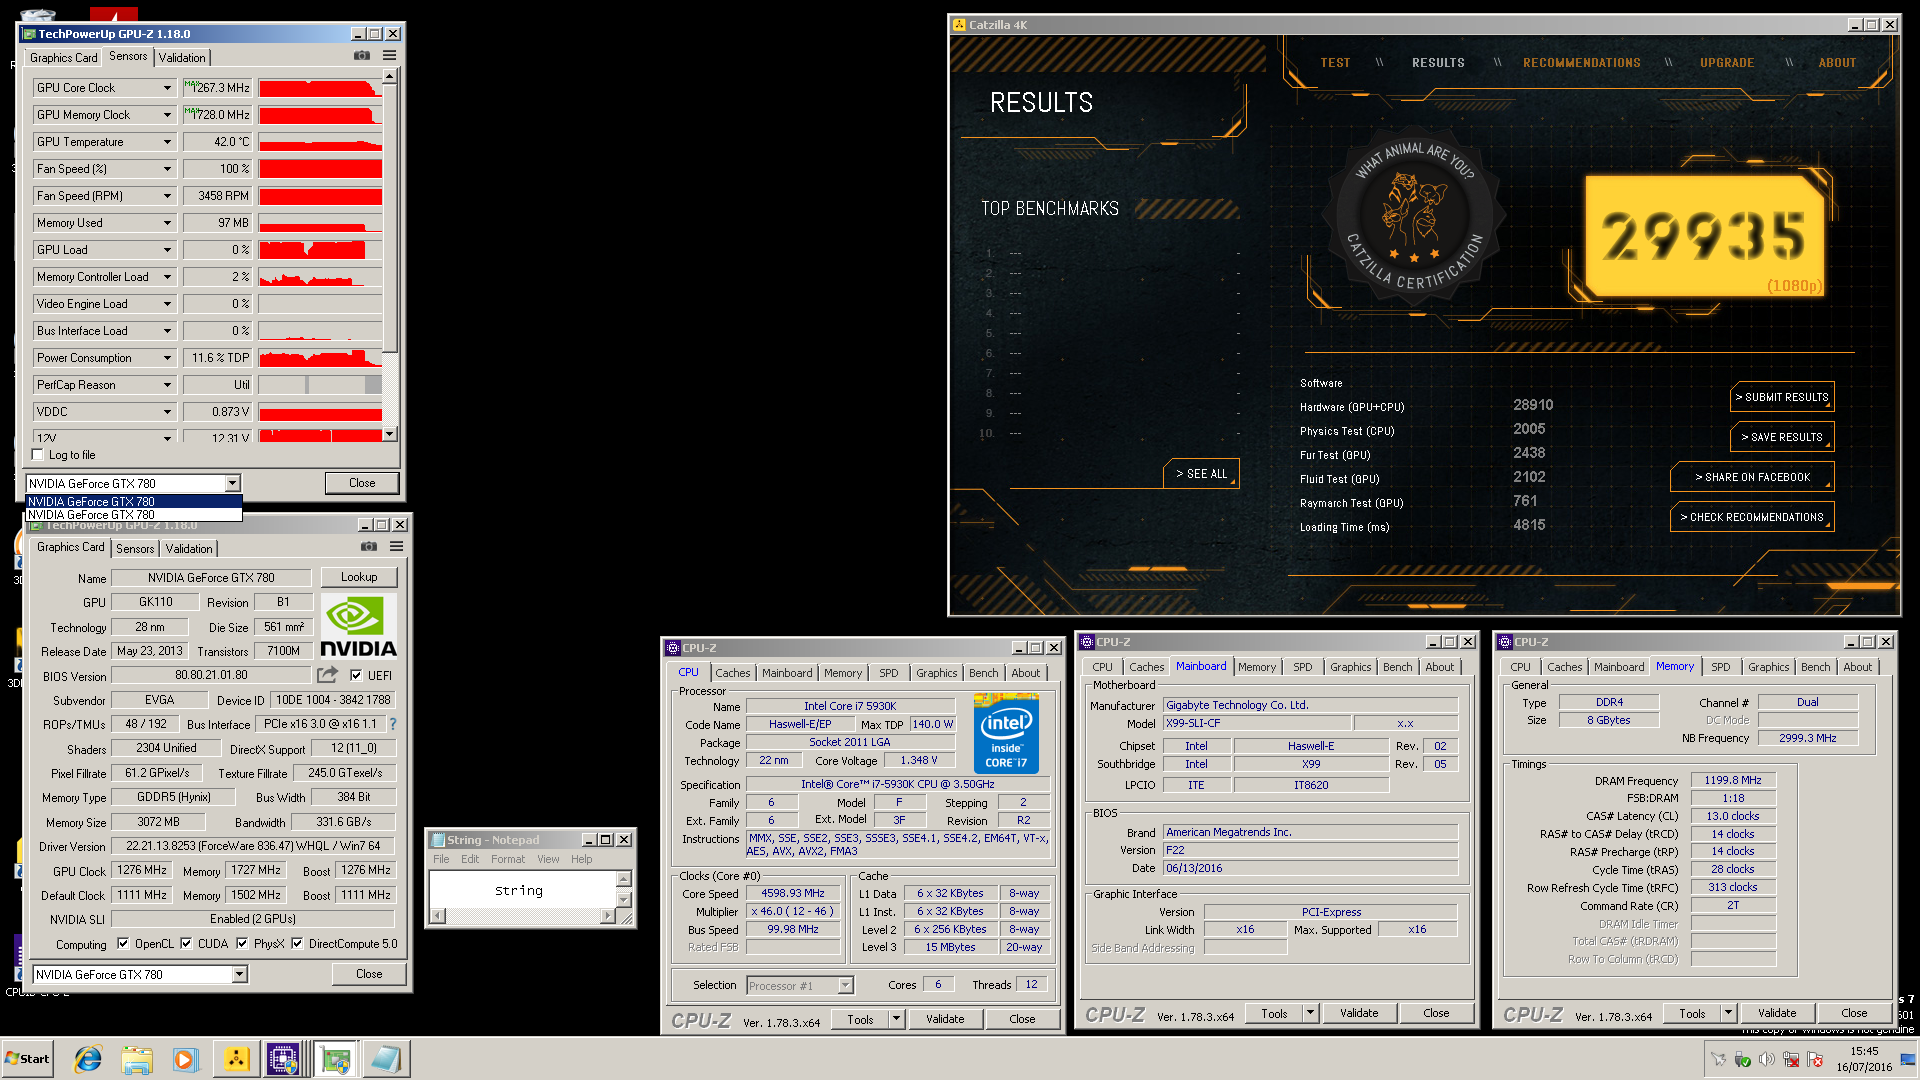This screenshot has width=1920, height=1080.
Task: Toggle the DirectCompute 5.0 checkbox
Action: 297,943
